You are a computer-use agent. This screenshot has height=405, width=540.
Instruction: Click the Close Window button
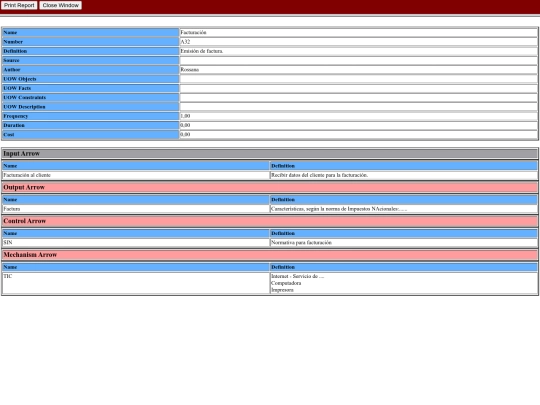tap(61, 6)
